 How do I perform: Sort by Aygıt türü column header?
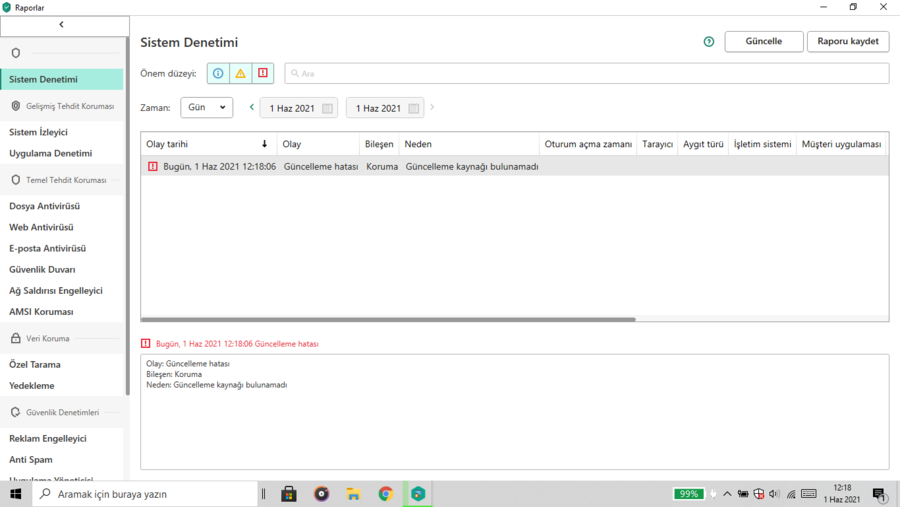coord(703,144)
